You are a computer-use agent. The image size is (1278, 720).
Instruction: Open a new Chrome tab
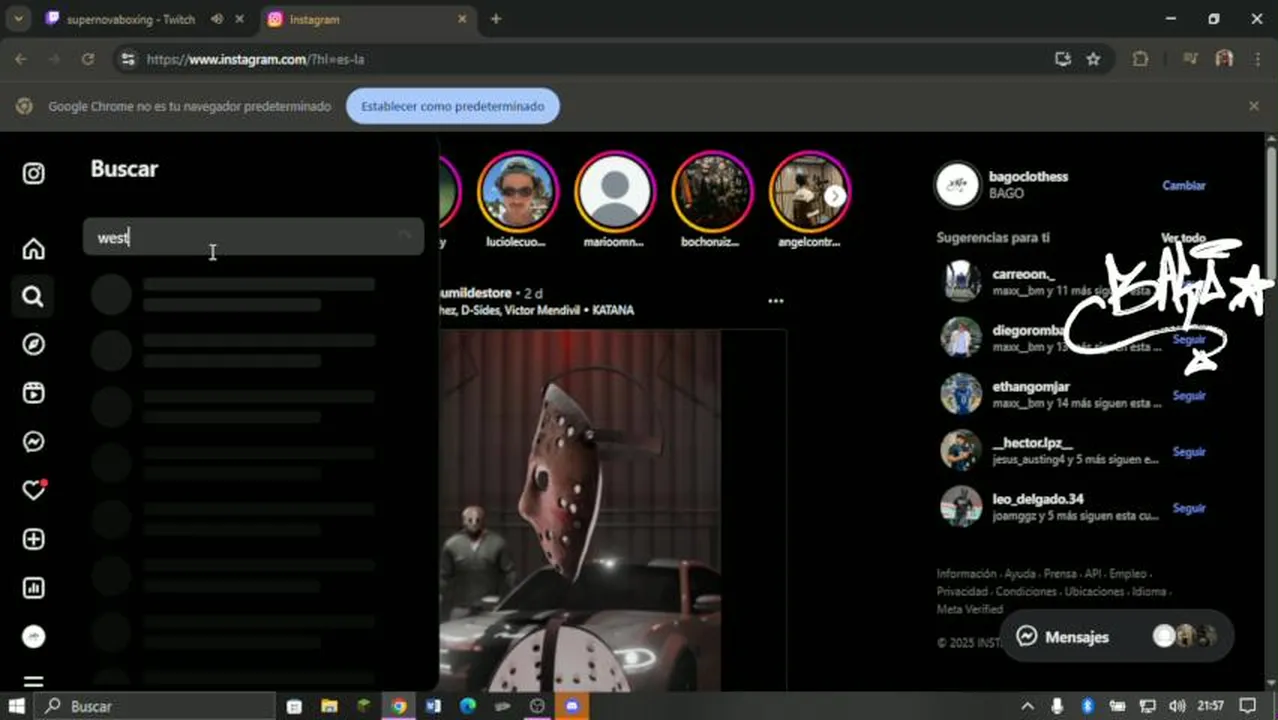495,19
